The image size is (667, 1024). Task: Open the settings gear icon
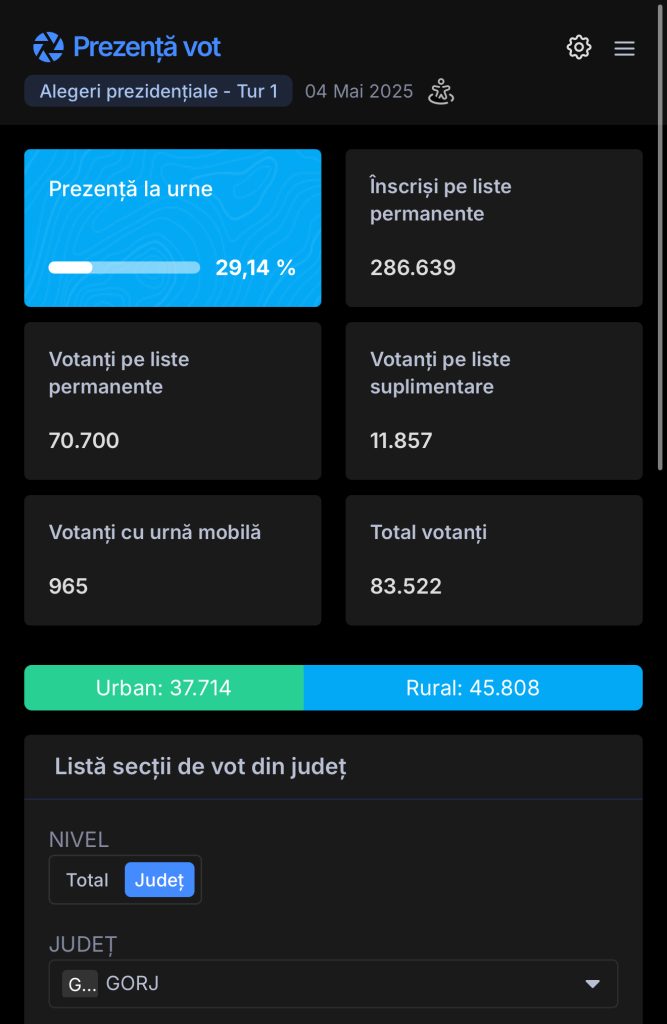[x=578, y=48]
